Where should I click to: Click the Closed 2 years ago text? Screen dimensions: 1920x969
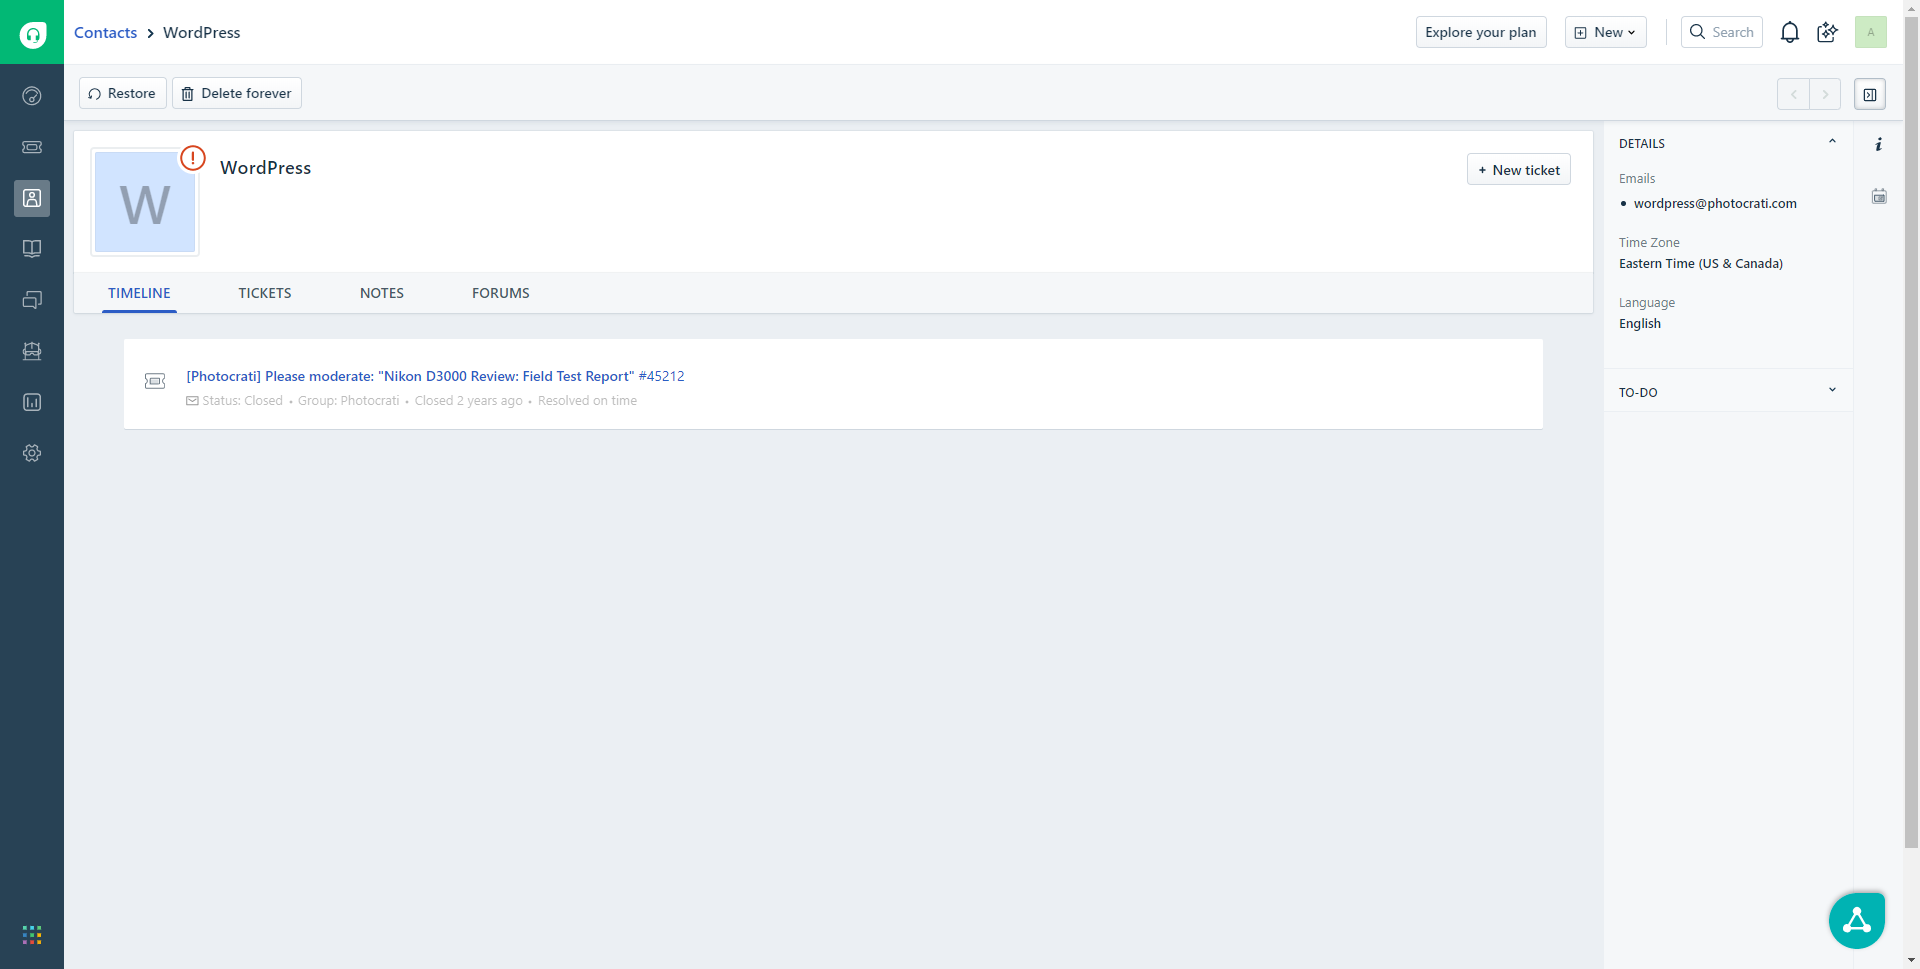[x=468, y=401]
